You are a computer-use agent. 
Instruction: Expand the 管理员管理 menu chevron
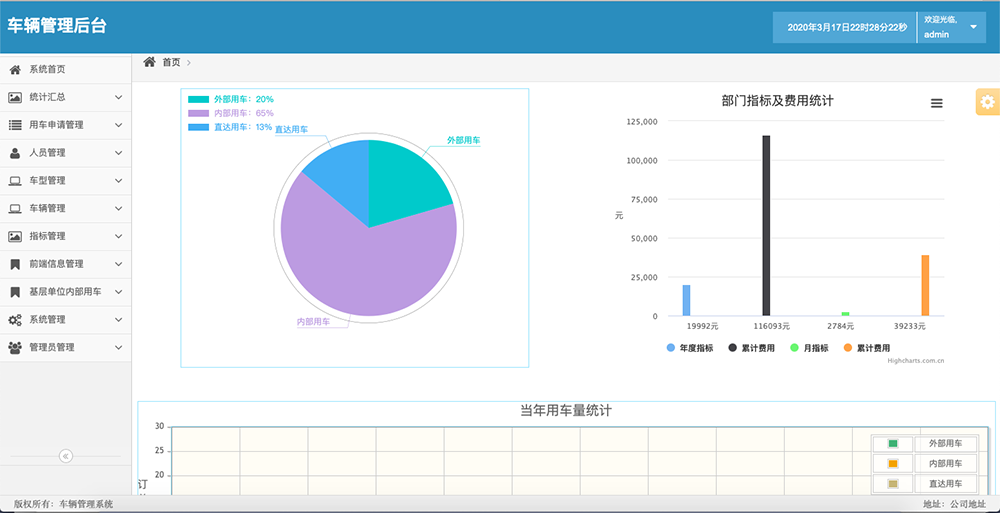[119, 347]
